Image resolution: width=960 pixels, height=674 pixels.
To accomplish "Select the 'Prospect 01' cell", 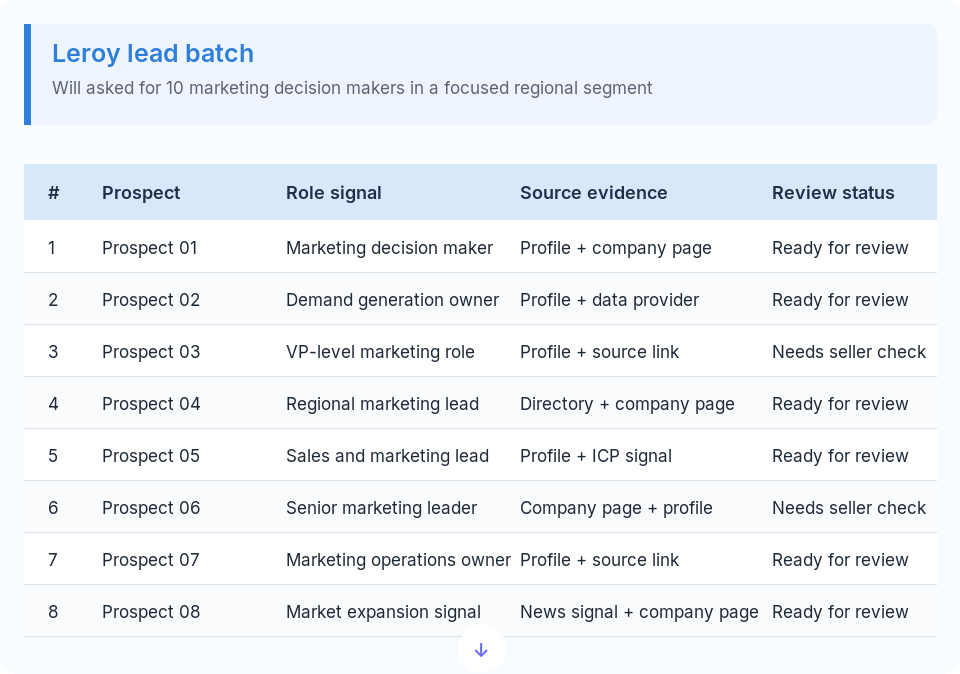I will pos(149,248).
